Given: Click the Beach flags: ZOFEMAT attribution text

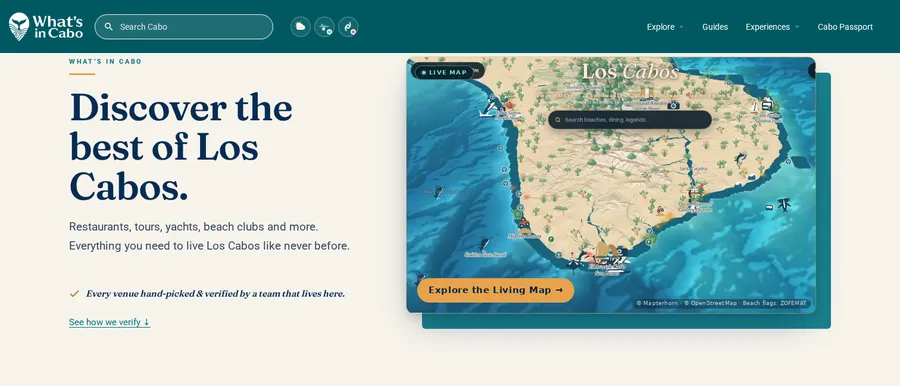Looking at the screenshot, I should pyautogui.click(x=774, y=303).
